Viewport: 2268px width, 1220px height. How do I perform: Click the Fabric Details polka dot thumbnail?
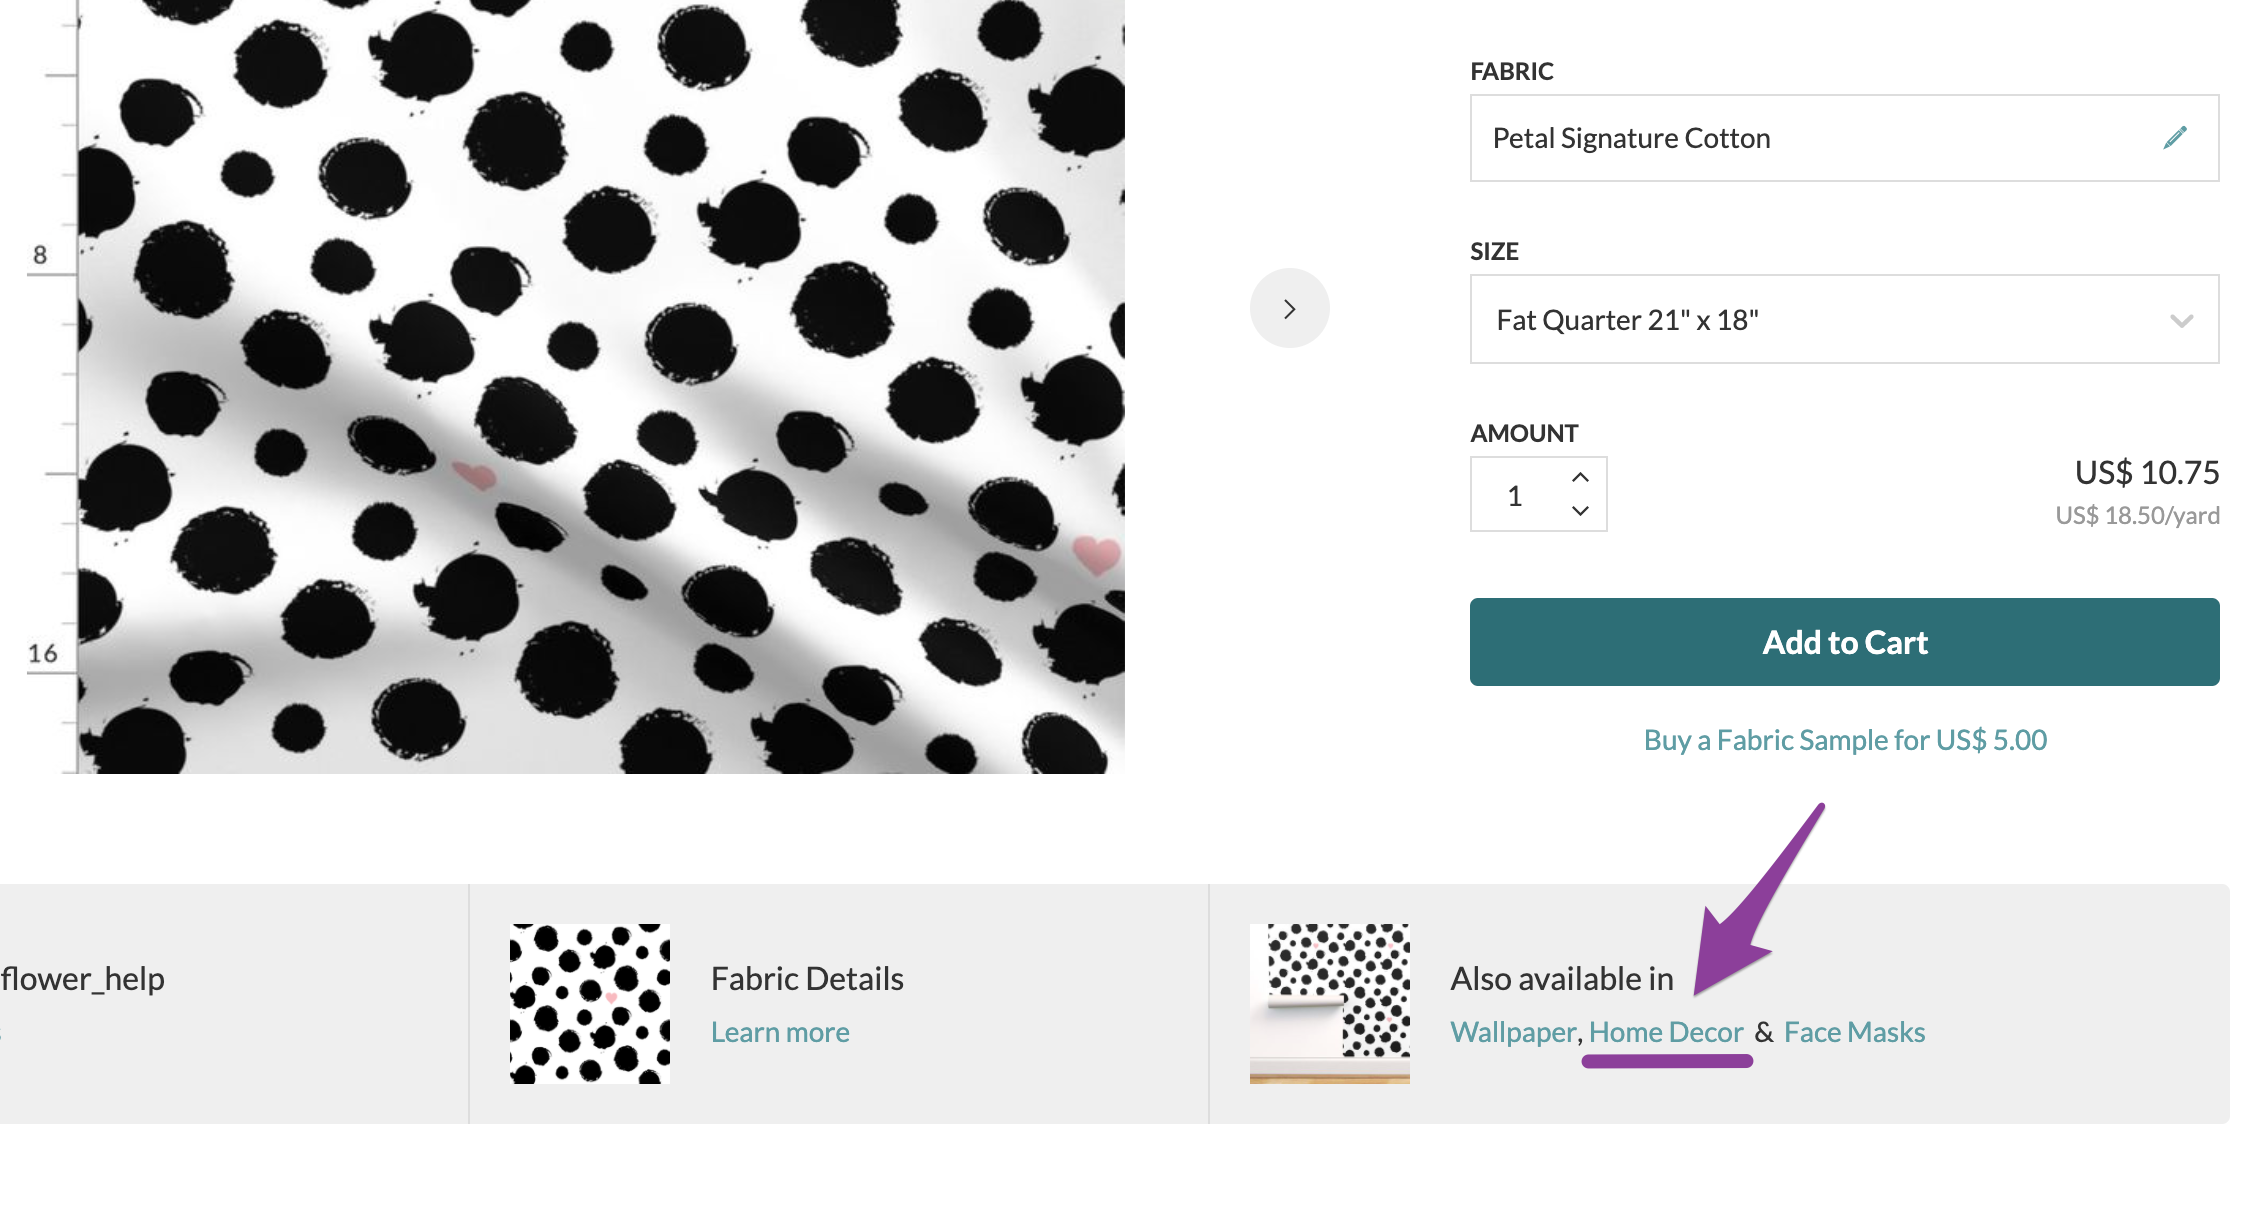click(x=590, y=1004)
